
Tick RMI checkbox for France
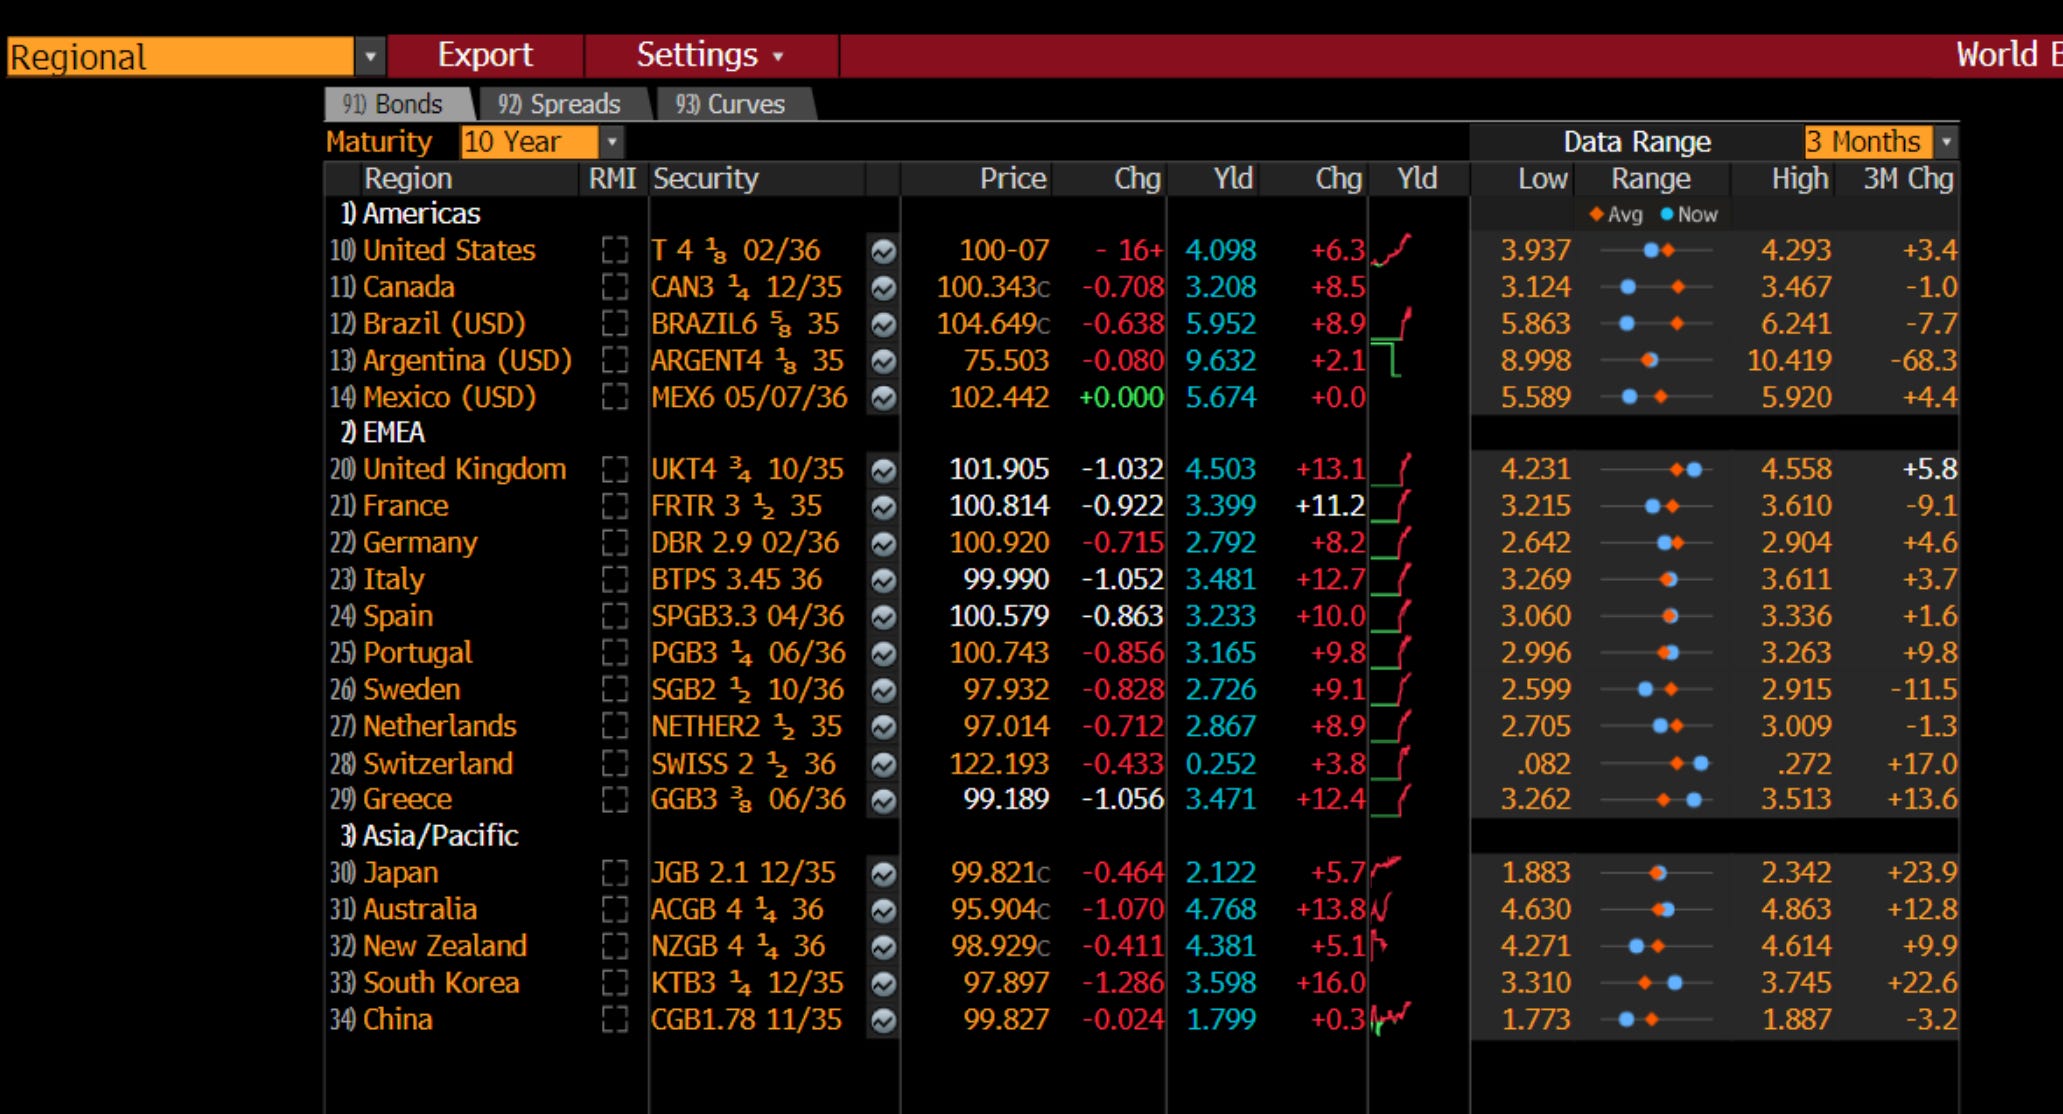tap(615, 507)
